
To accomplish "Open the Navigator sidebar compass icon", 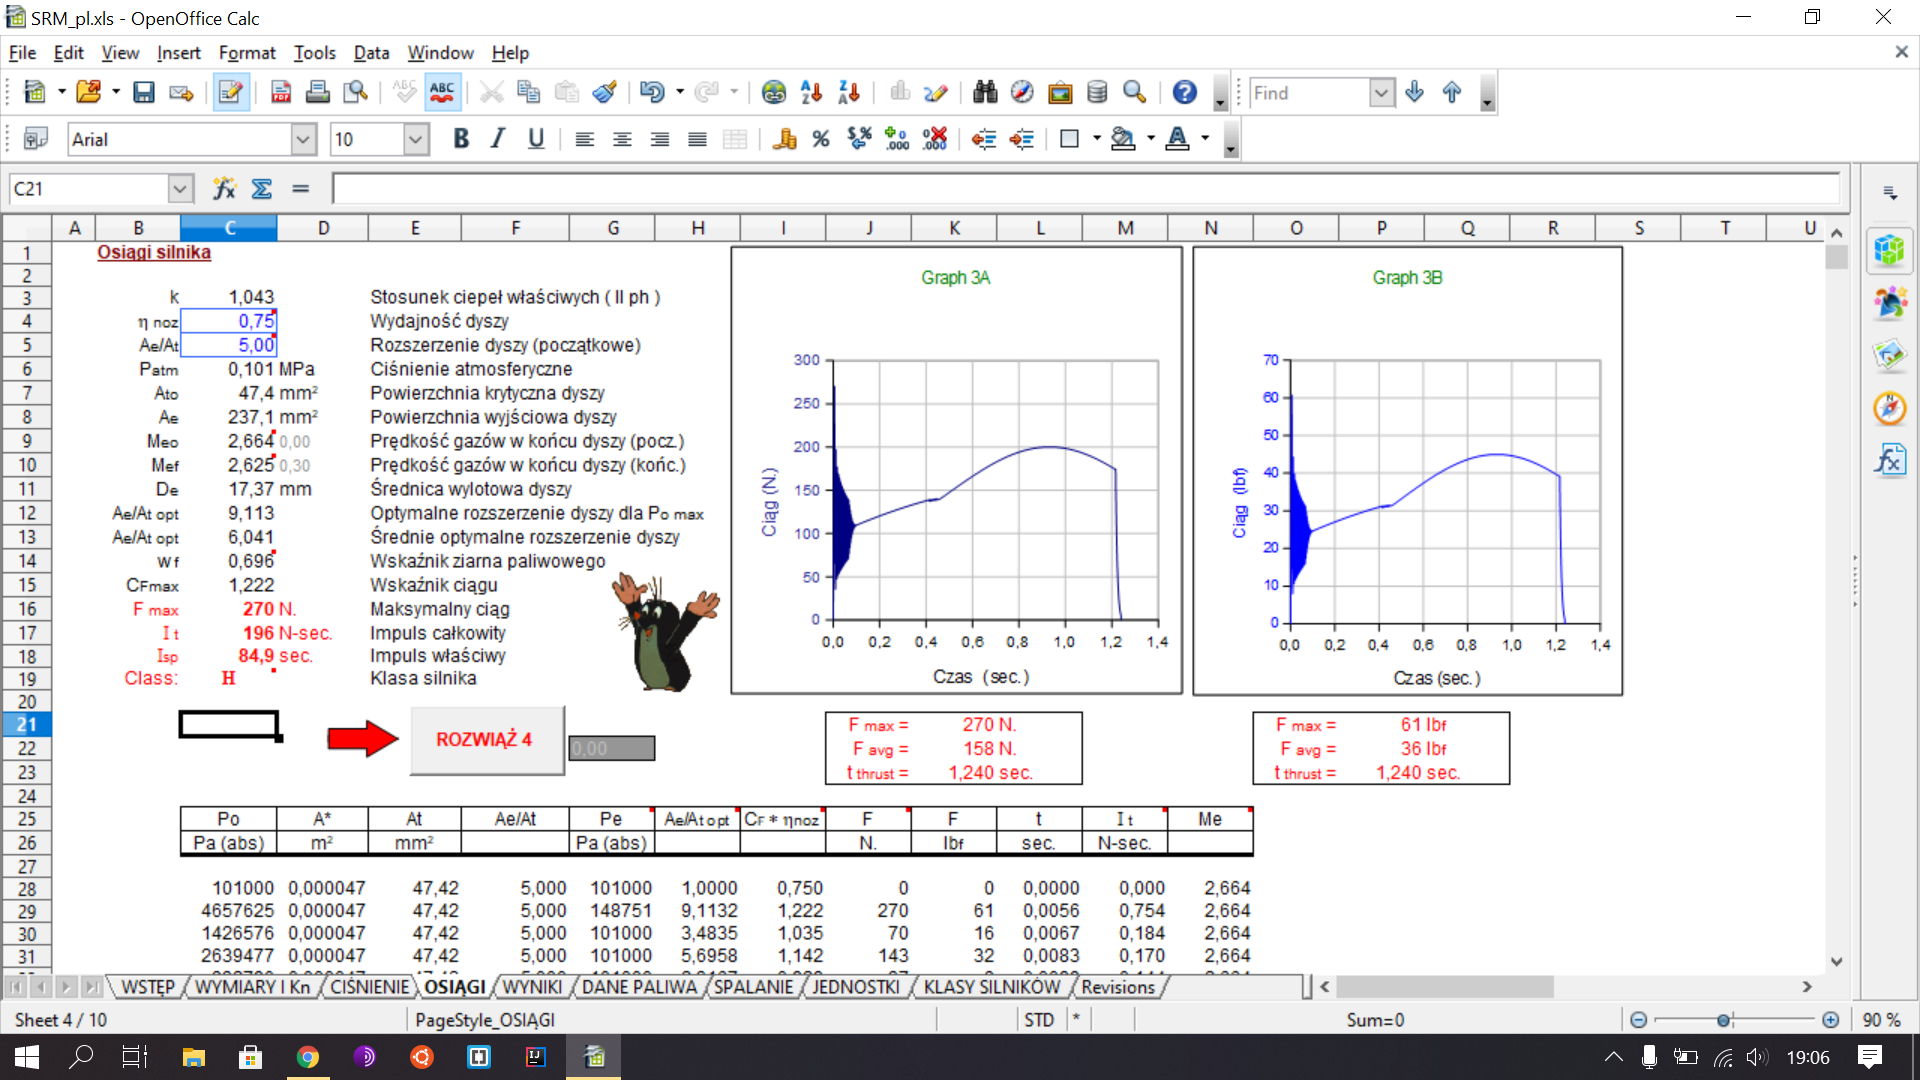I will pyautogui.click(x=1889, y=408).
